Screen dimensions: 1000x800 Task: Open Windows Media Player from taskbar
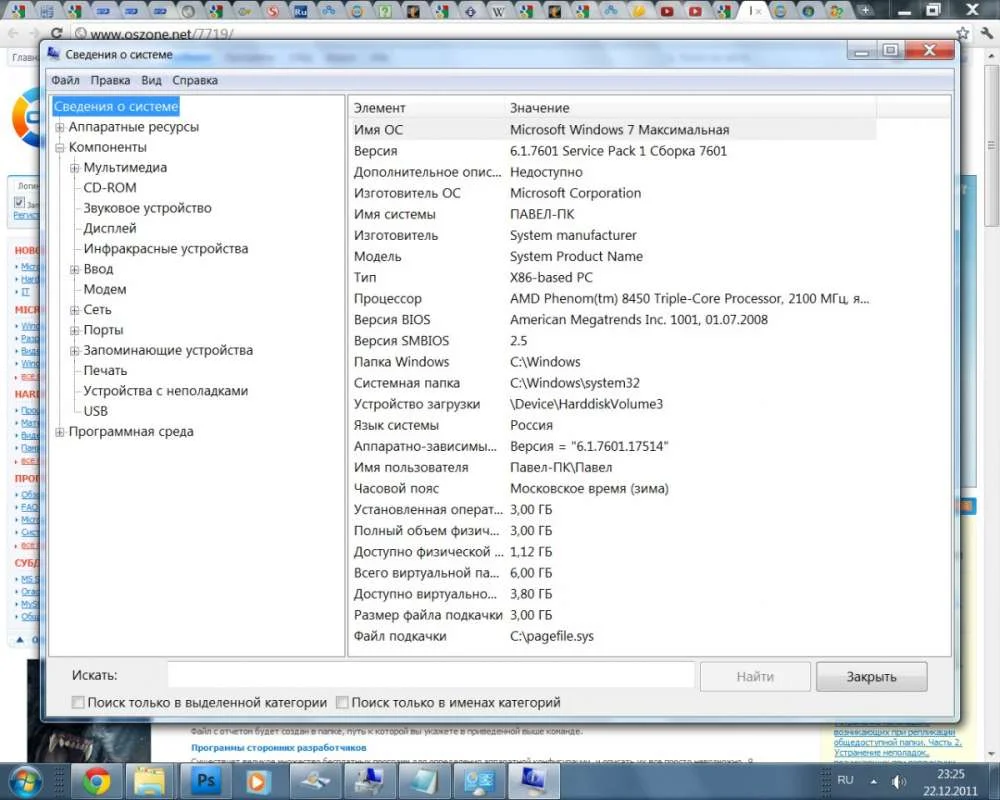259,781
